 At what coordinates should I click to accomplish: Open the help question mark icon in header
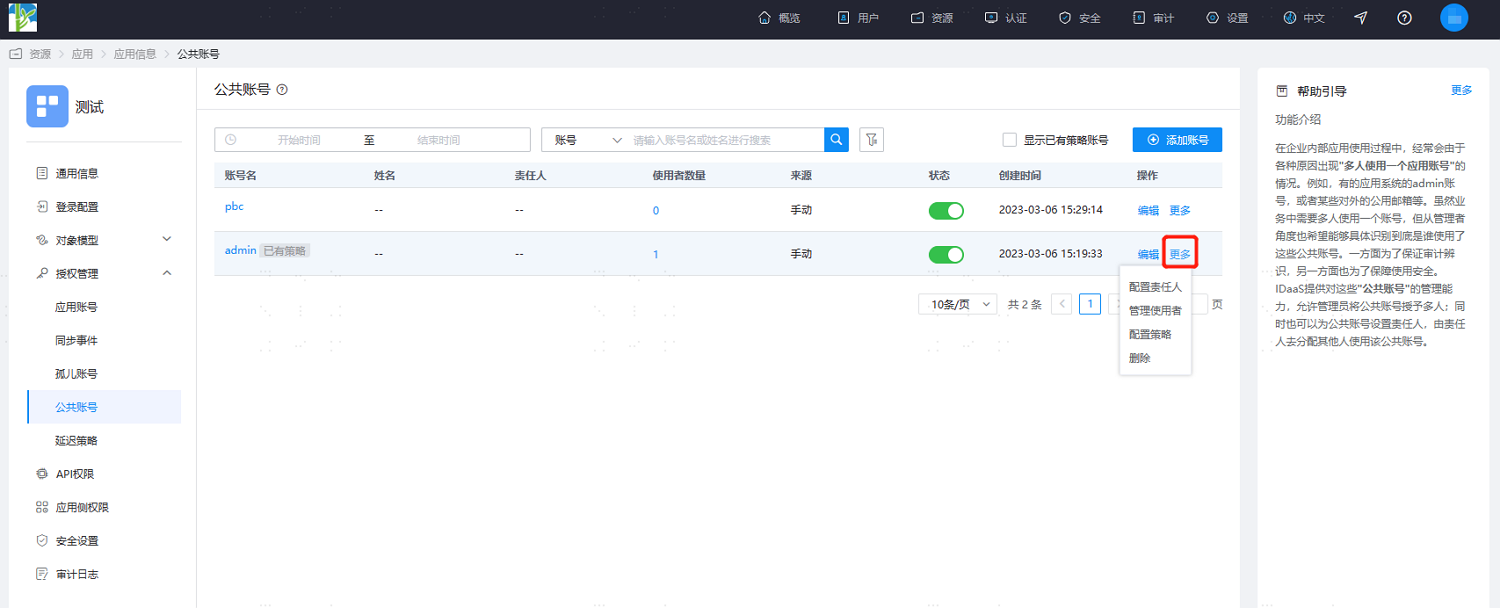1404,18
